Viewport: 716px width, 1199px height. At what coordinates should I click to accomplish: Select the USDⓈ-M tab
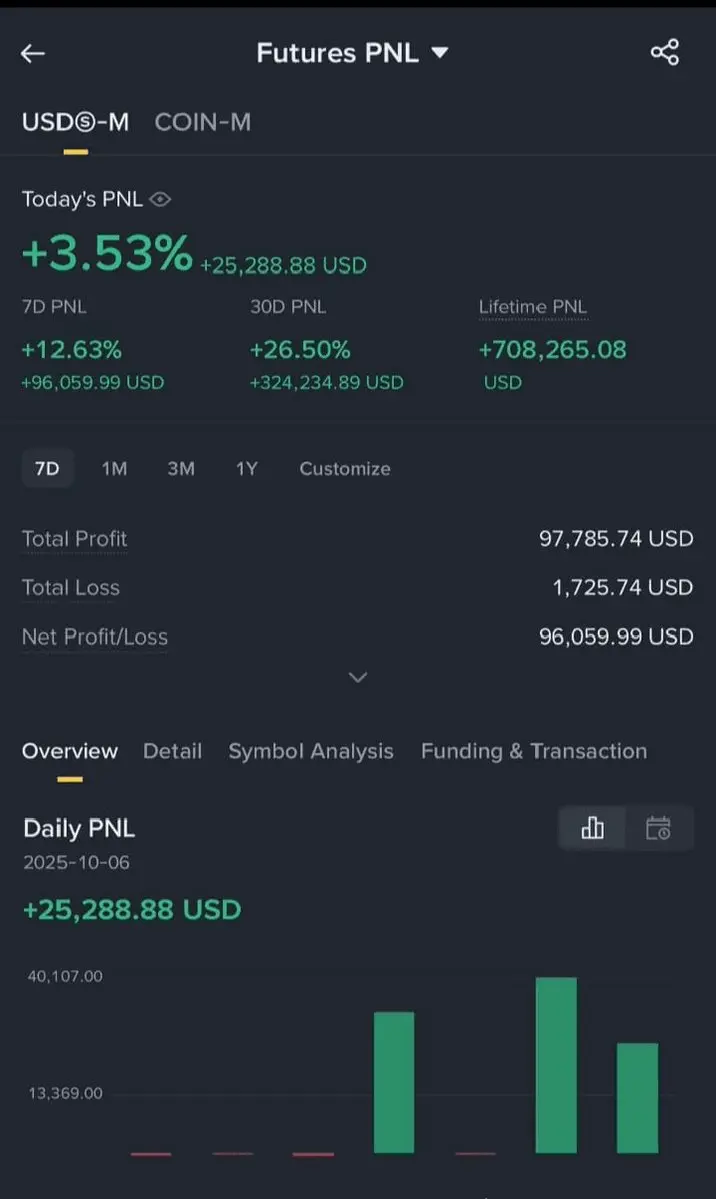(x=75, y=122)
